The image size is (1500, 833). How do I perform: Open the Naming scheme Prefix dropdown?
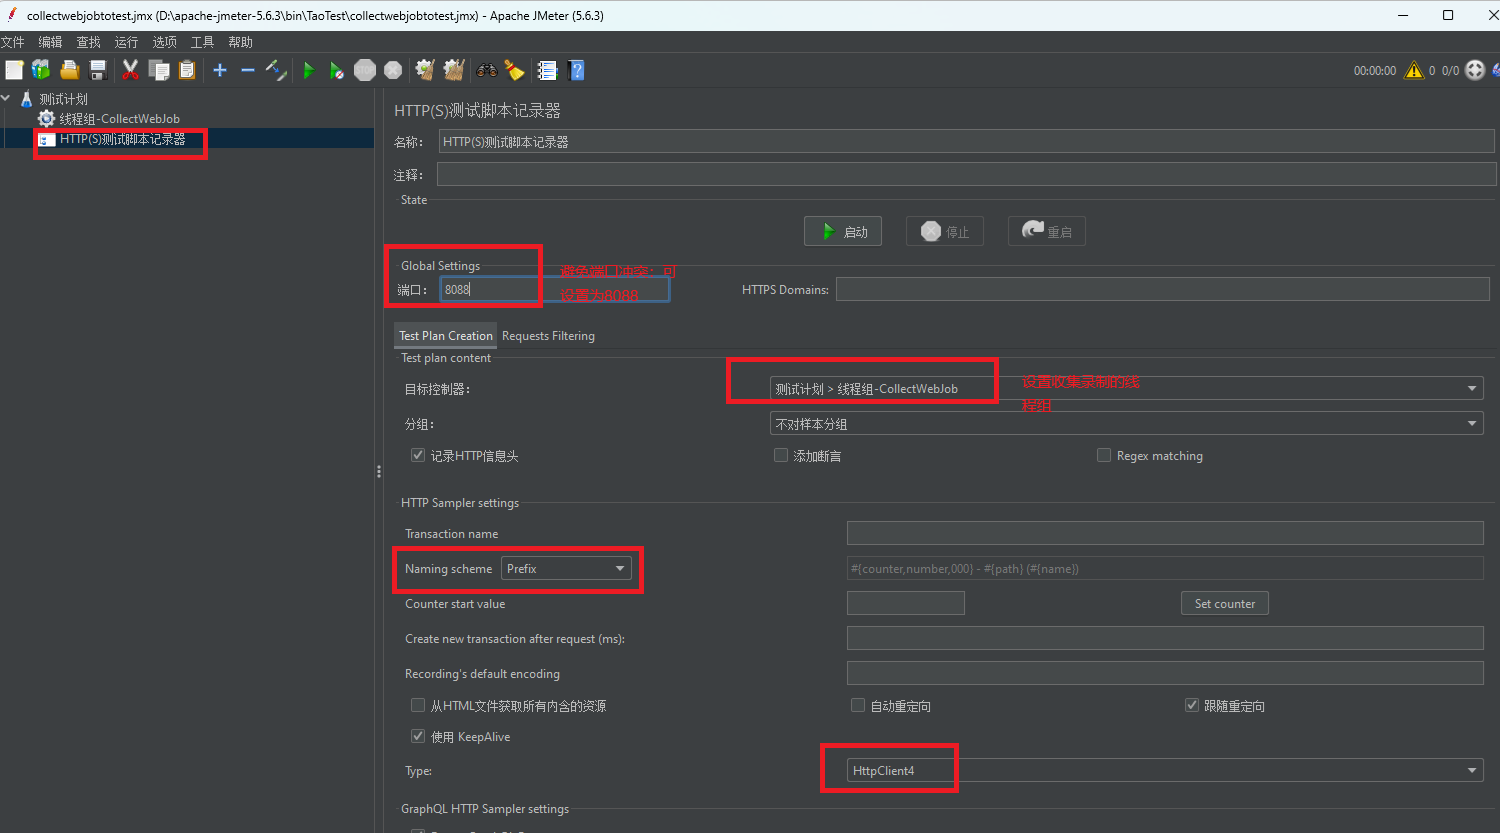(566, 568)
